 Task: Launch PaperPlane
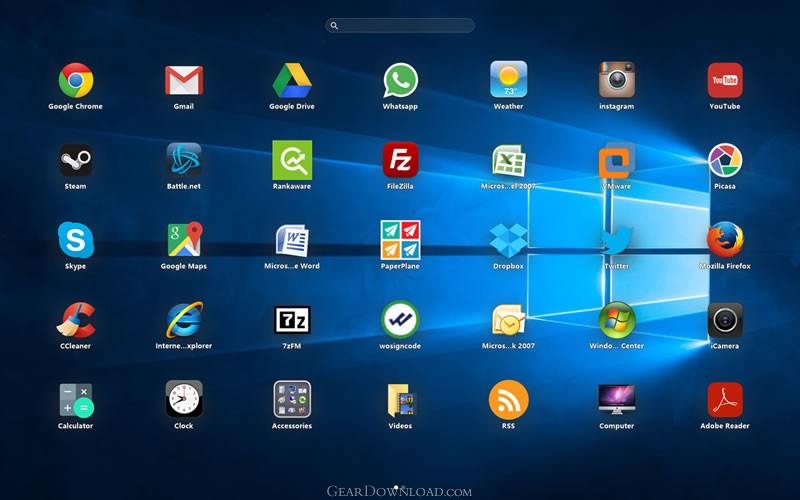click(x=400, y=240)
